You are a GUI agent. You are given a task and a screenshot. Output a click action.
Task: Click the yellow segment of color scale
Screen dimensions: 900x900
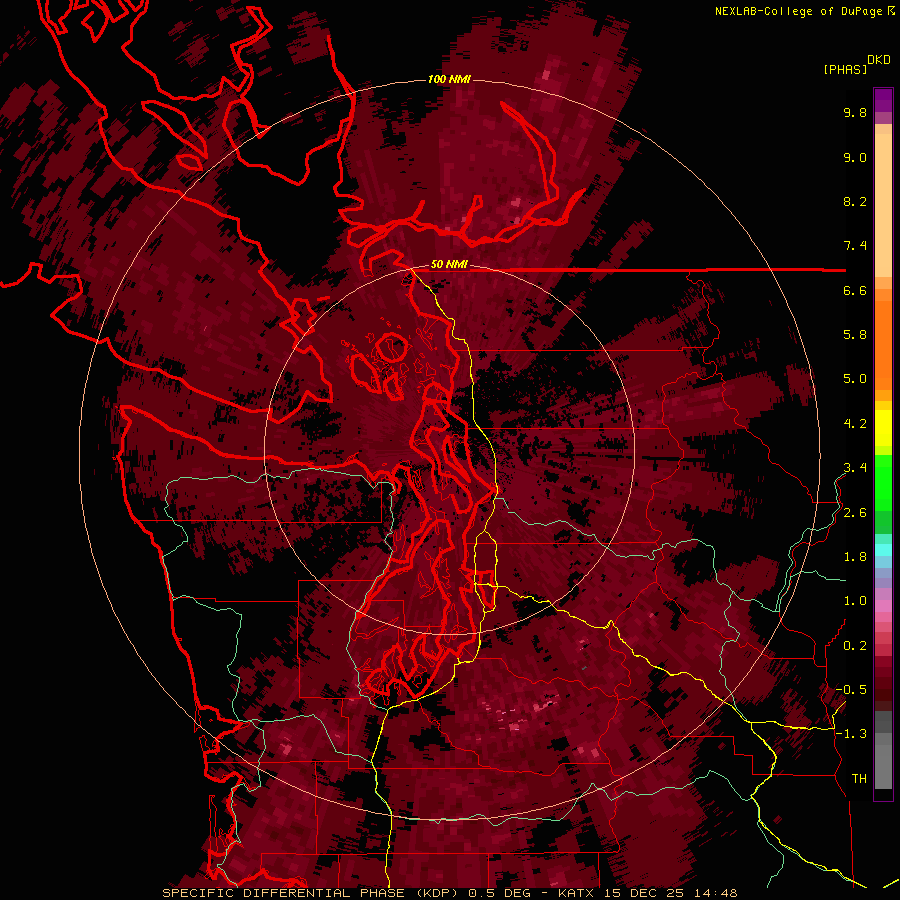(x=883, y=428)
